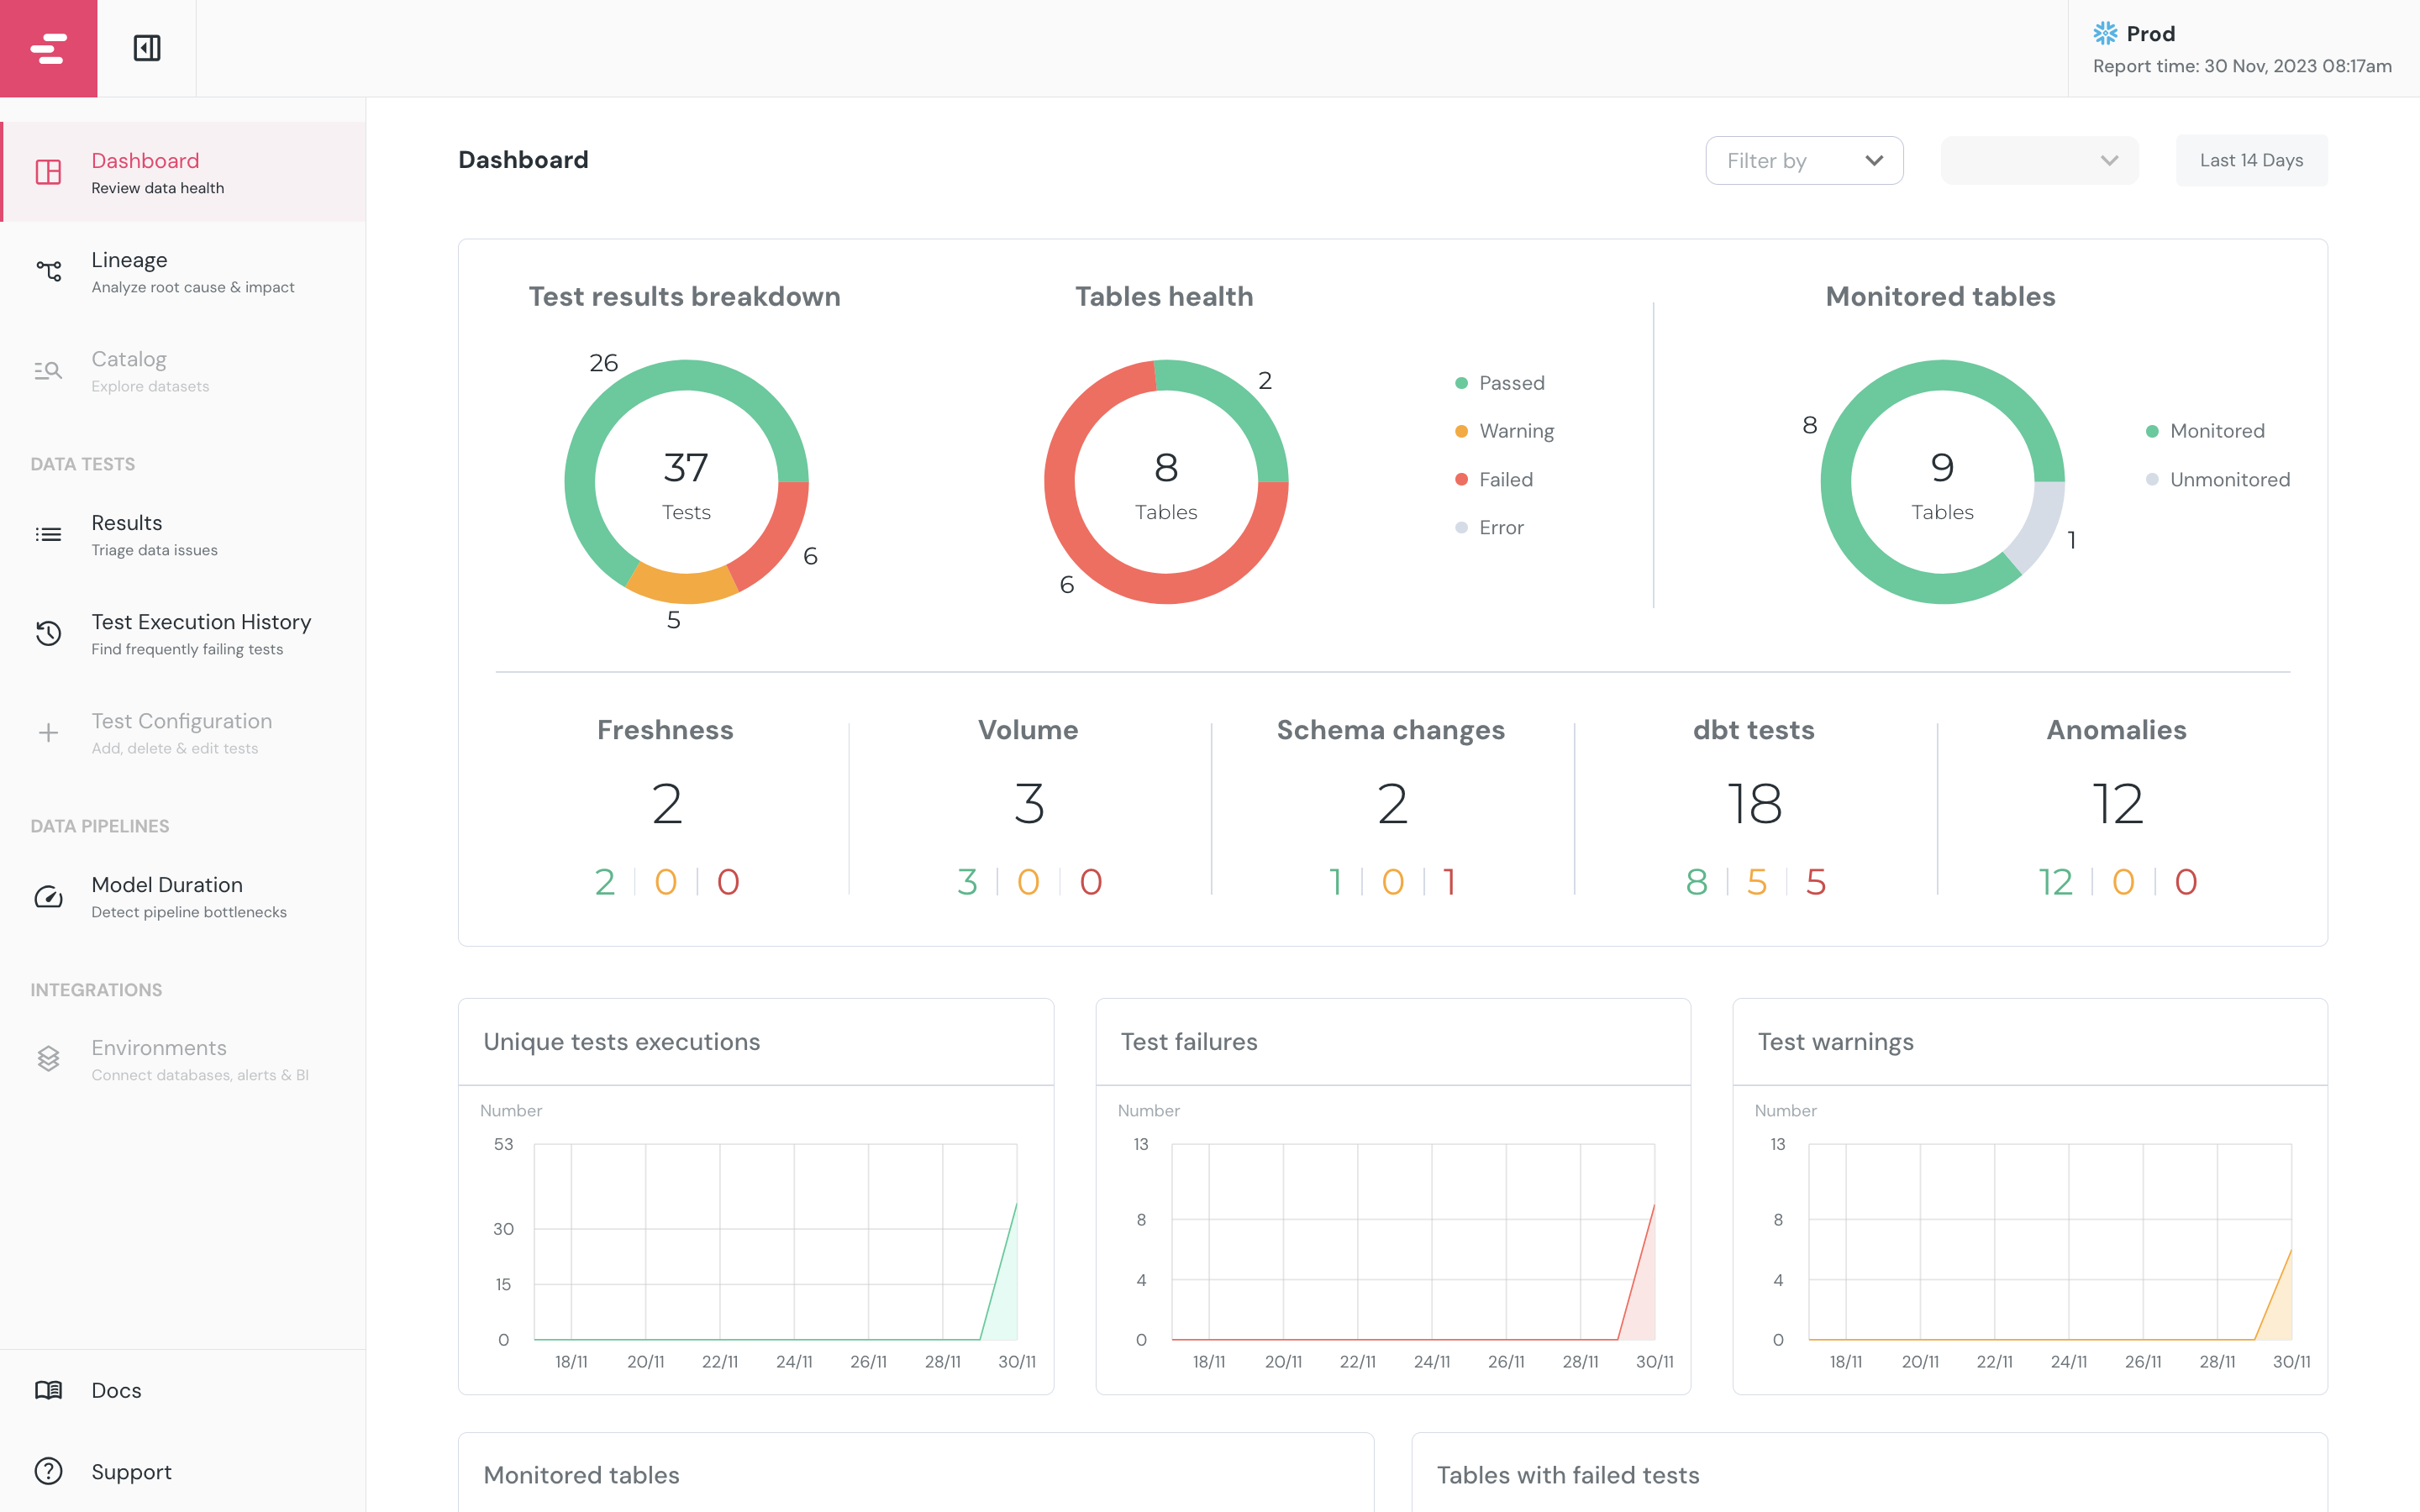The image size is (2420, 1512).
Task: Click the Test Configuration plus icon
Action: [x=48, y=732]
